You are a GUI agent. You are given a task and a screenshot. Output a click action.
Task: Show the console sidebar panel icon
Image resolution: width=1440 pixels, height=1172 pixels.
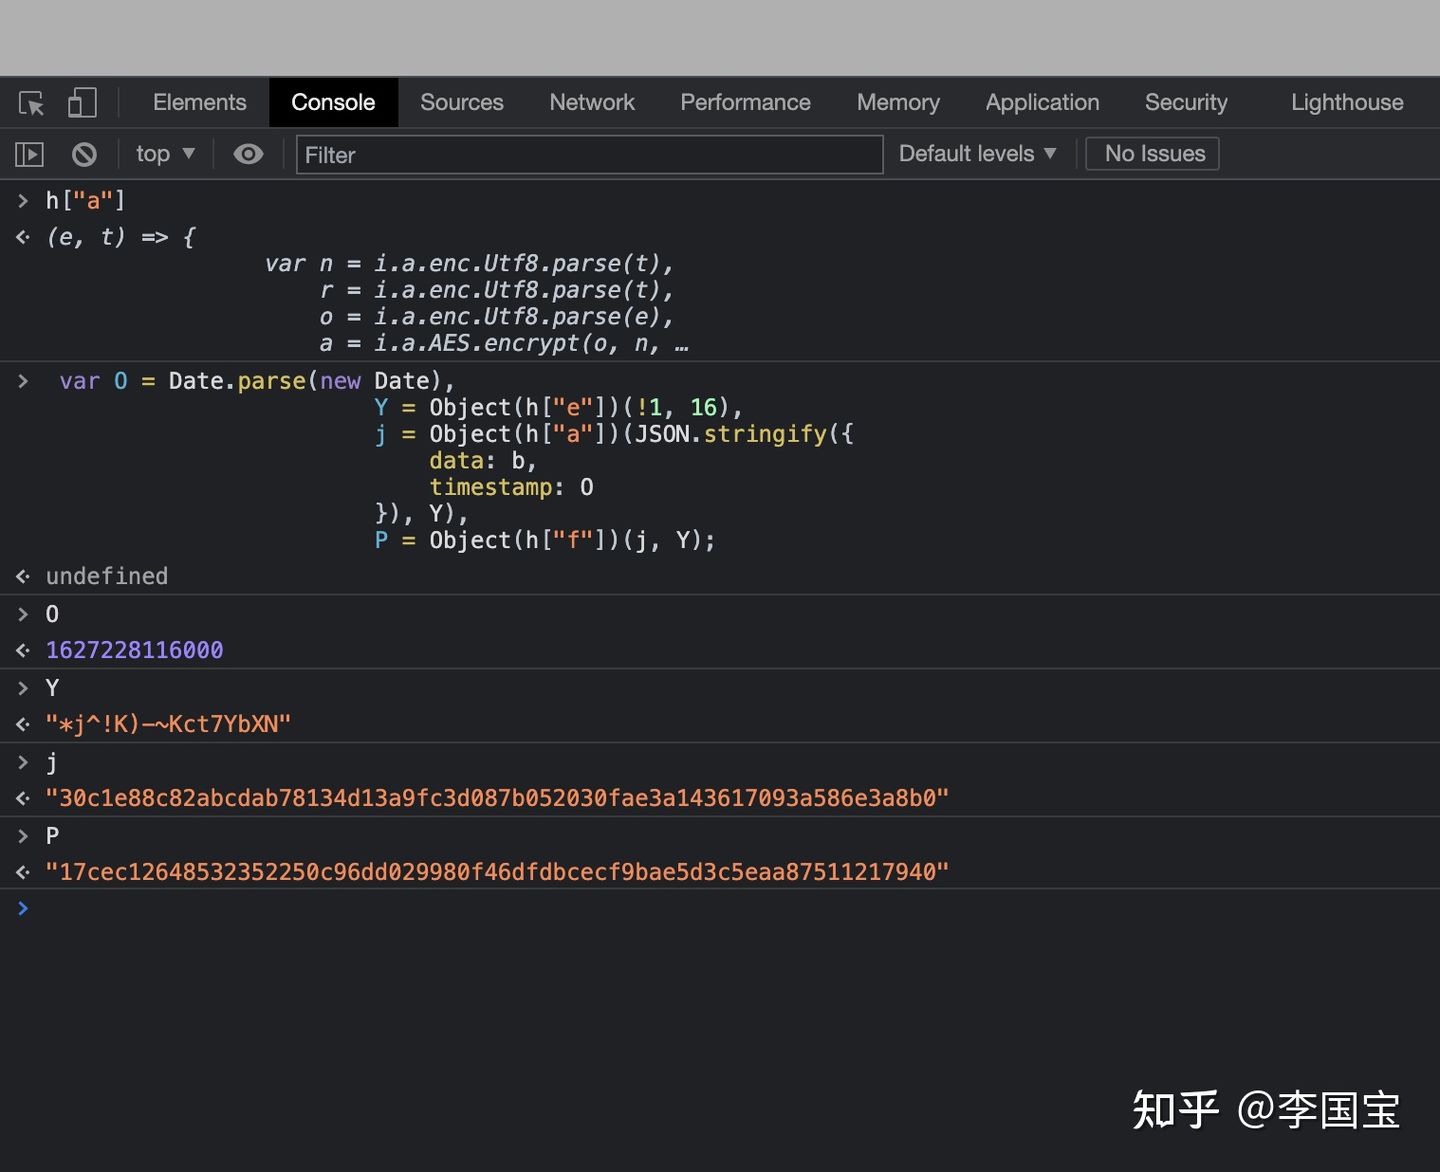pyautogui.click(x=30, y=154)
